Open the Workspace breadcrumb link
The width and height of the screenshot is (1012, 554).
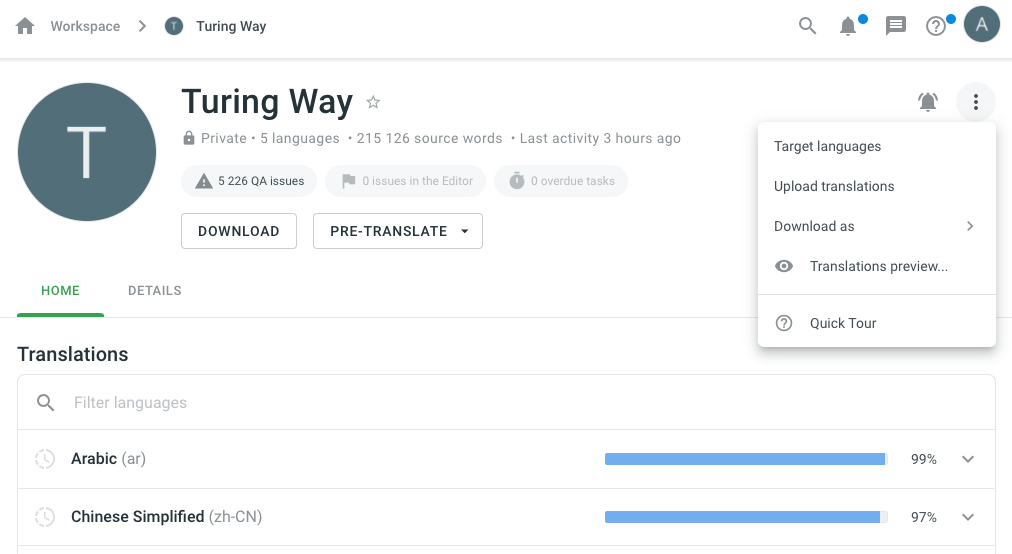click(x=85, y=26)
